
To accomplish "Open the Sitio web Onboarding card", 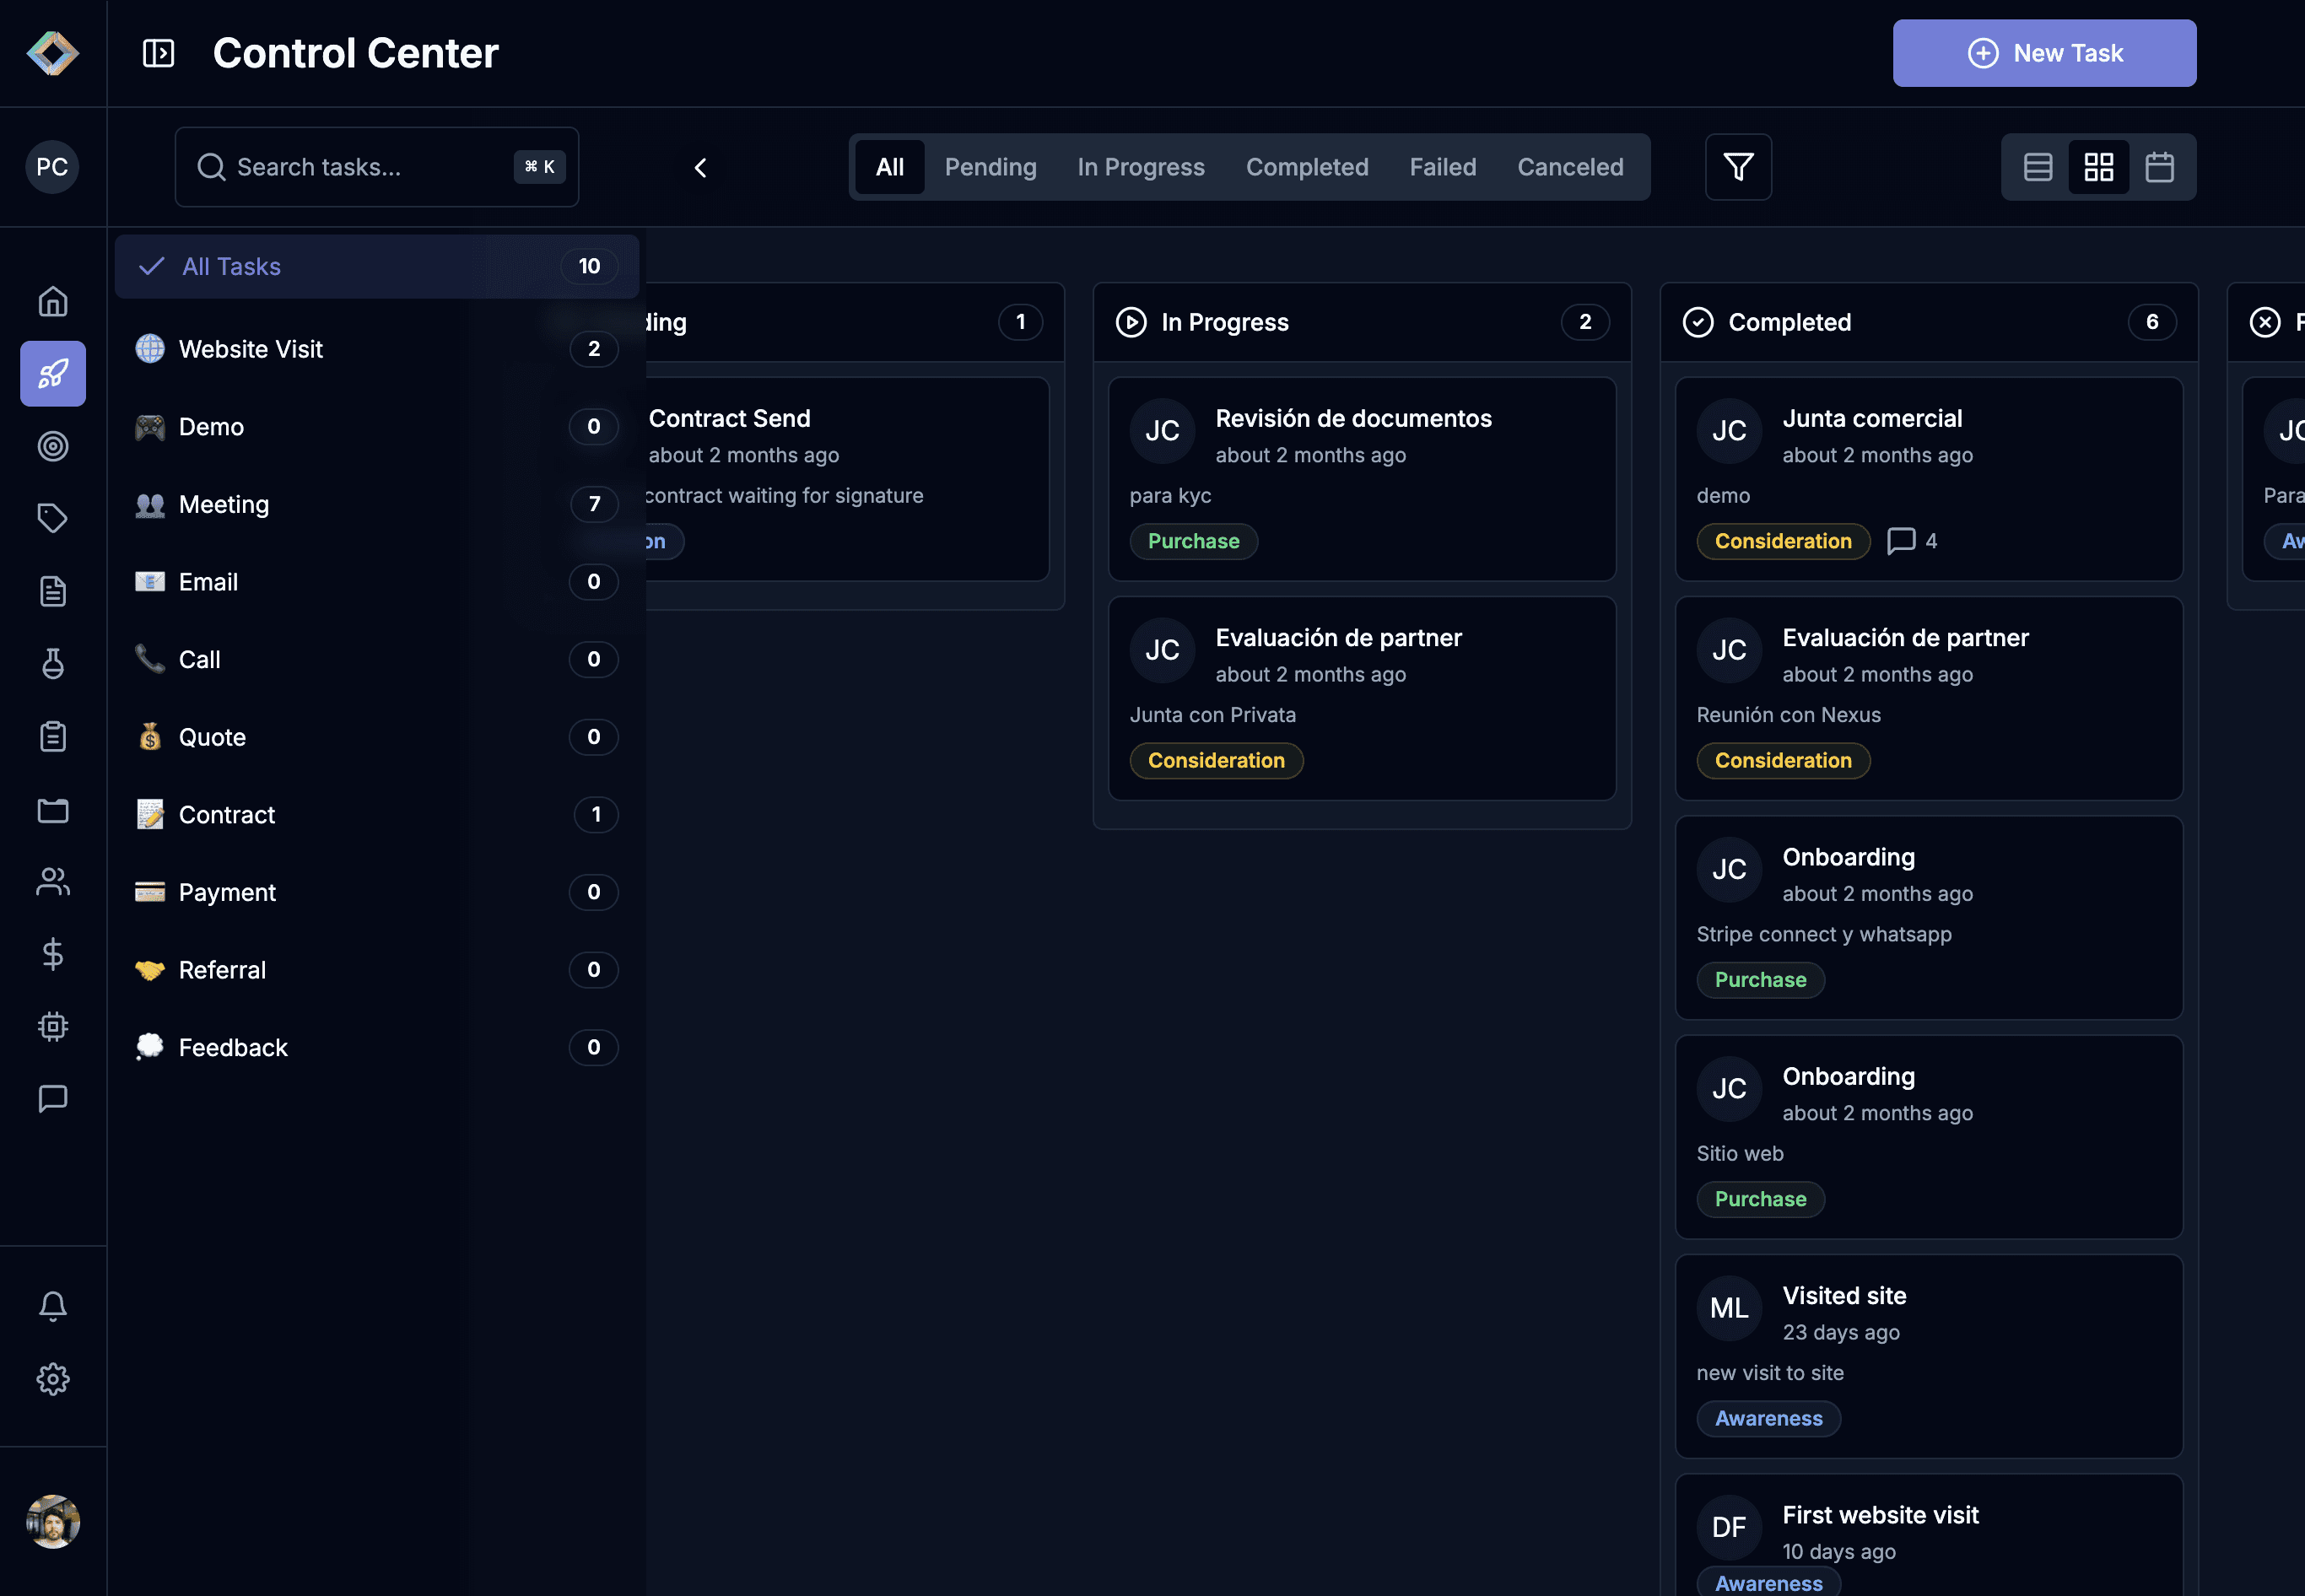I will coord(1929,1137).
